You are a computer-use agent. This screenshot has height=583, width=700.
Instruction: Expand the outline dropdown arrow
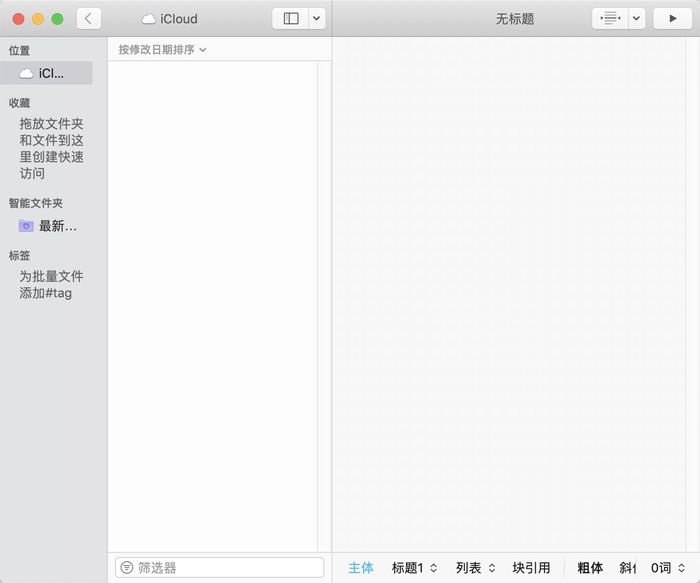pos(637,19)
